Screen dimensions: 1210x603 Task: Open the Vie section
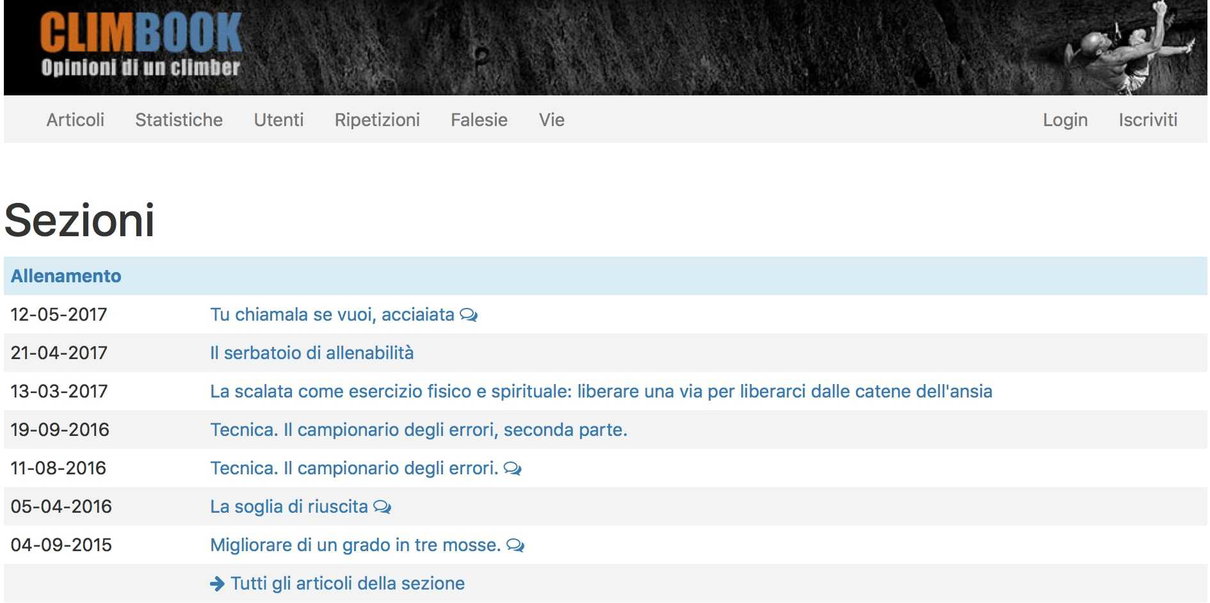[x=552, y=120]
